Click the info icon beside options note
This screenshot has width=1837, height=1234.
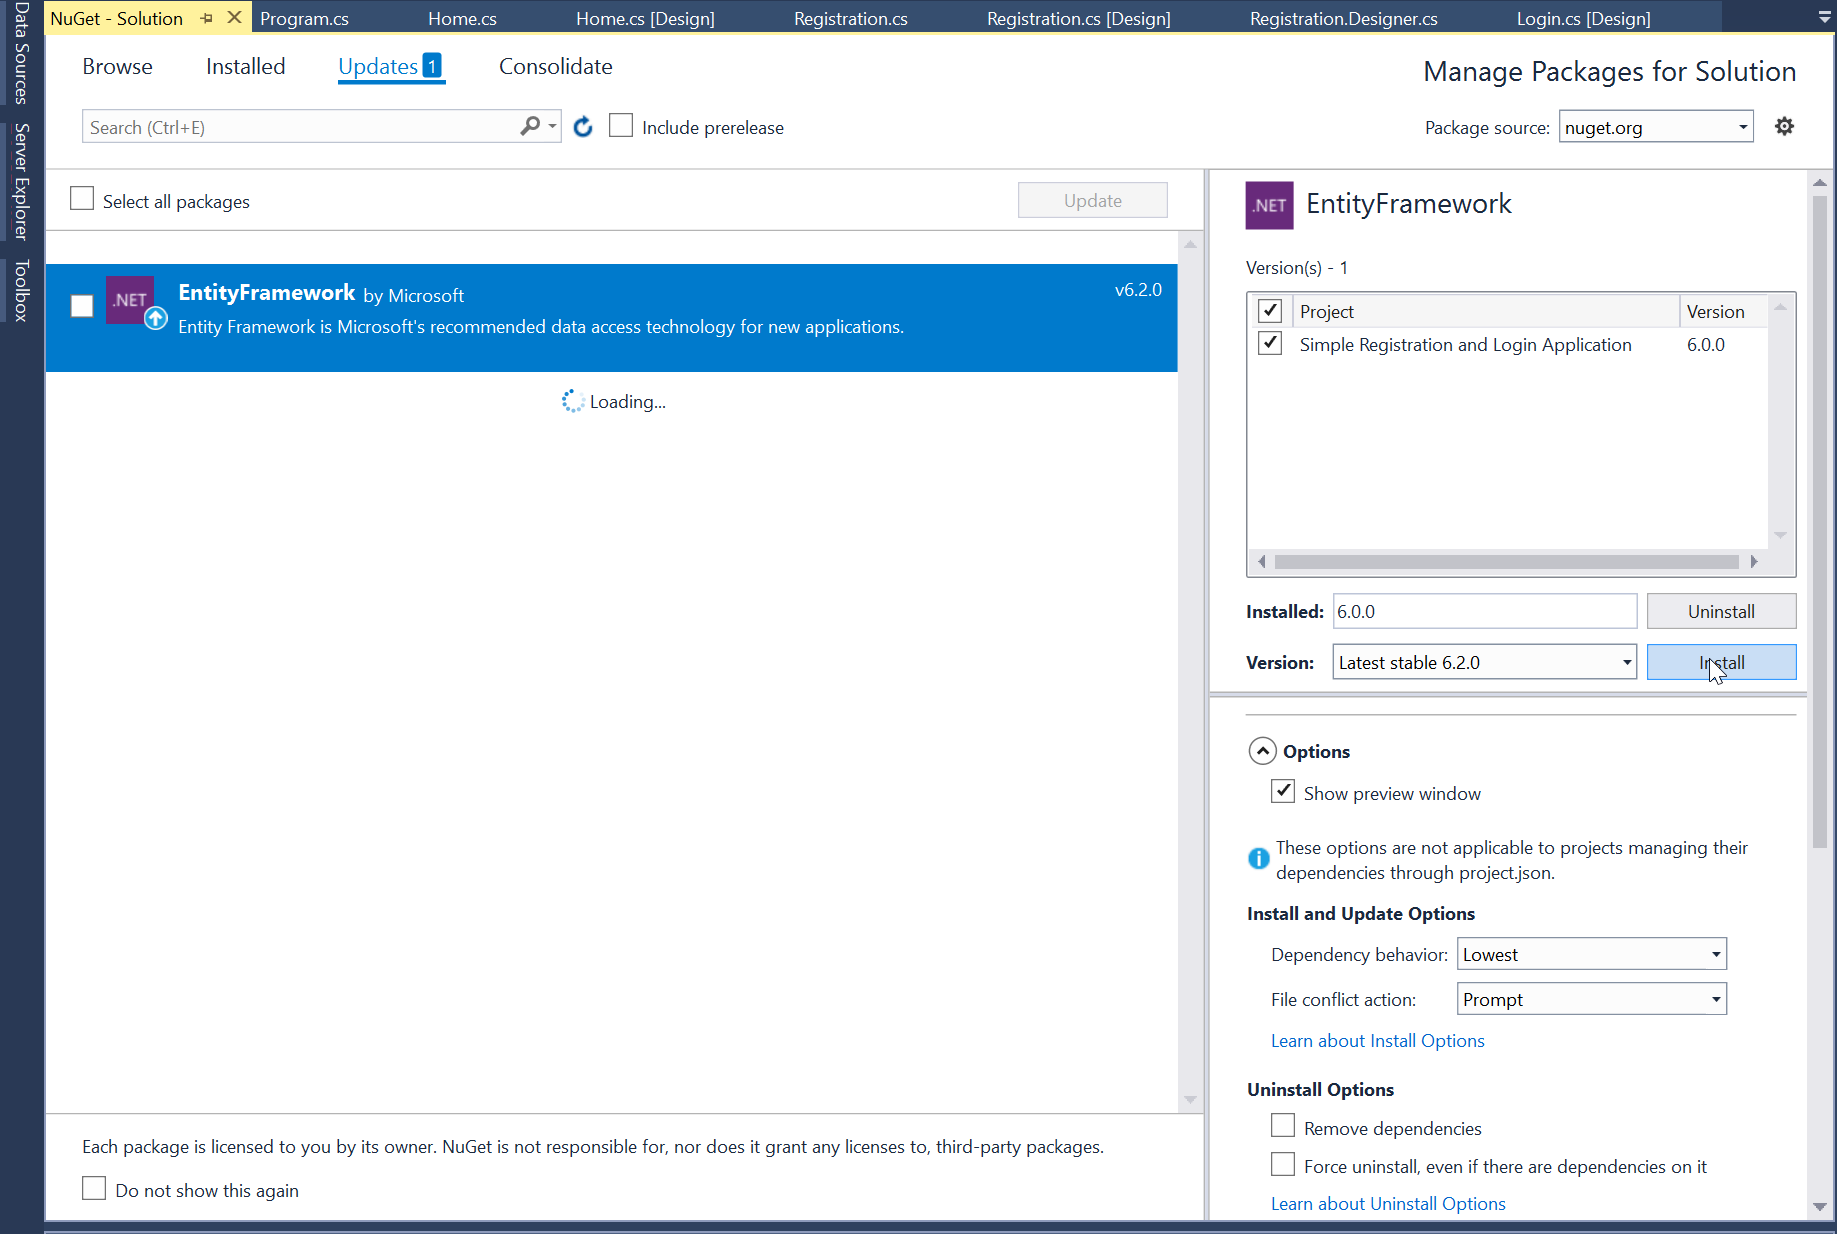click(x=1258, y=858)
